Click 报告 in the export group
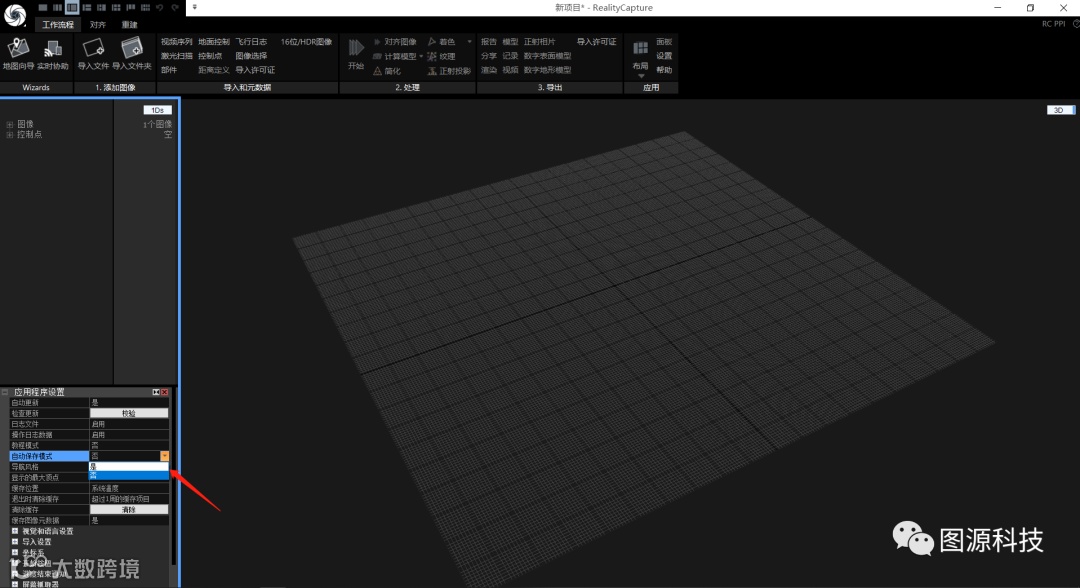The width and height of the screenshot is (1080, 588). tap(488, 42)
